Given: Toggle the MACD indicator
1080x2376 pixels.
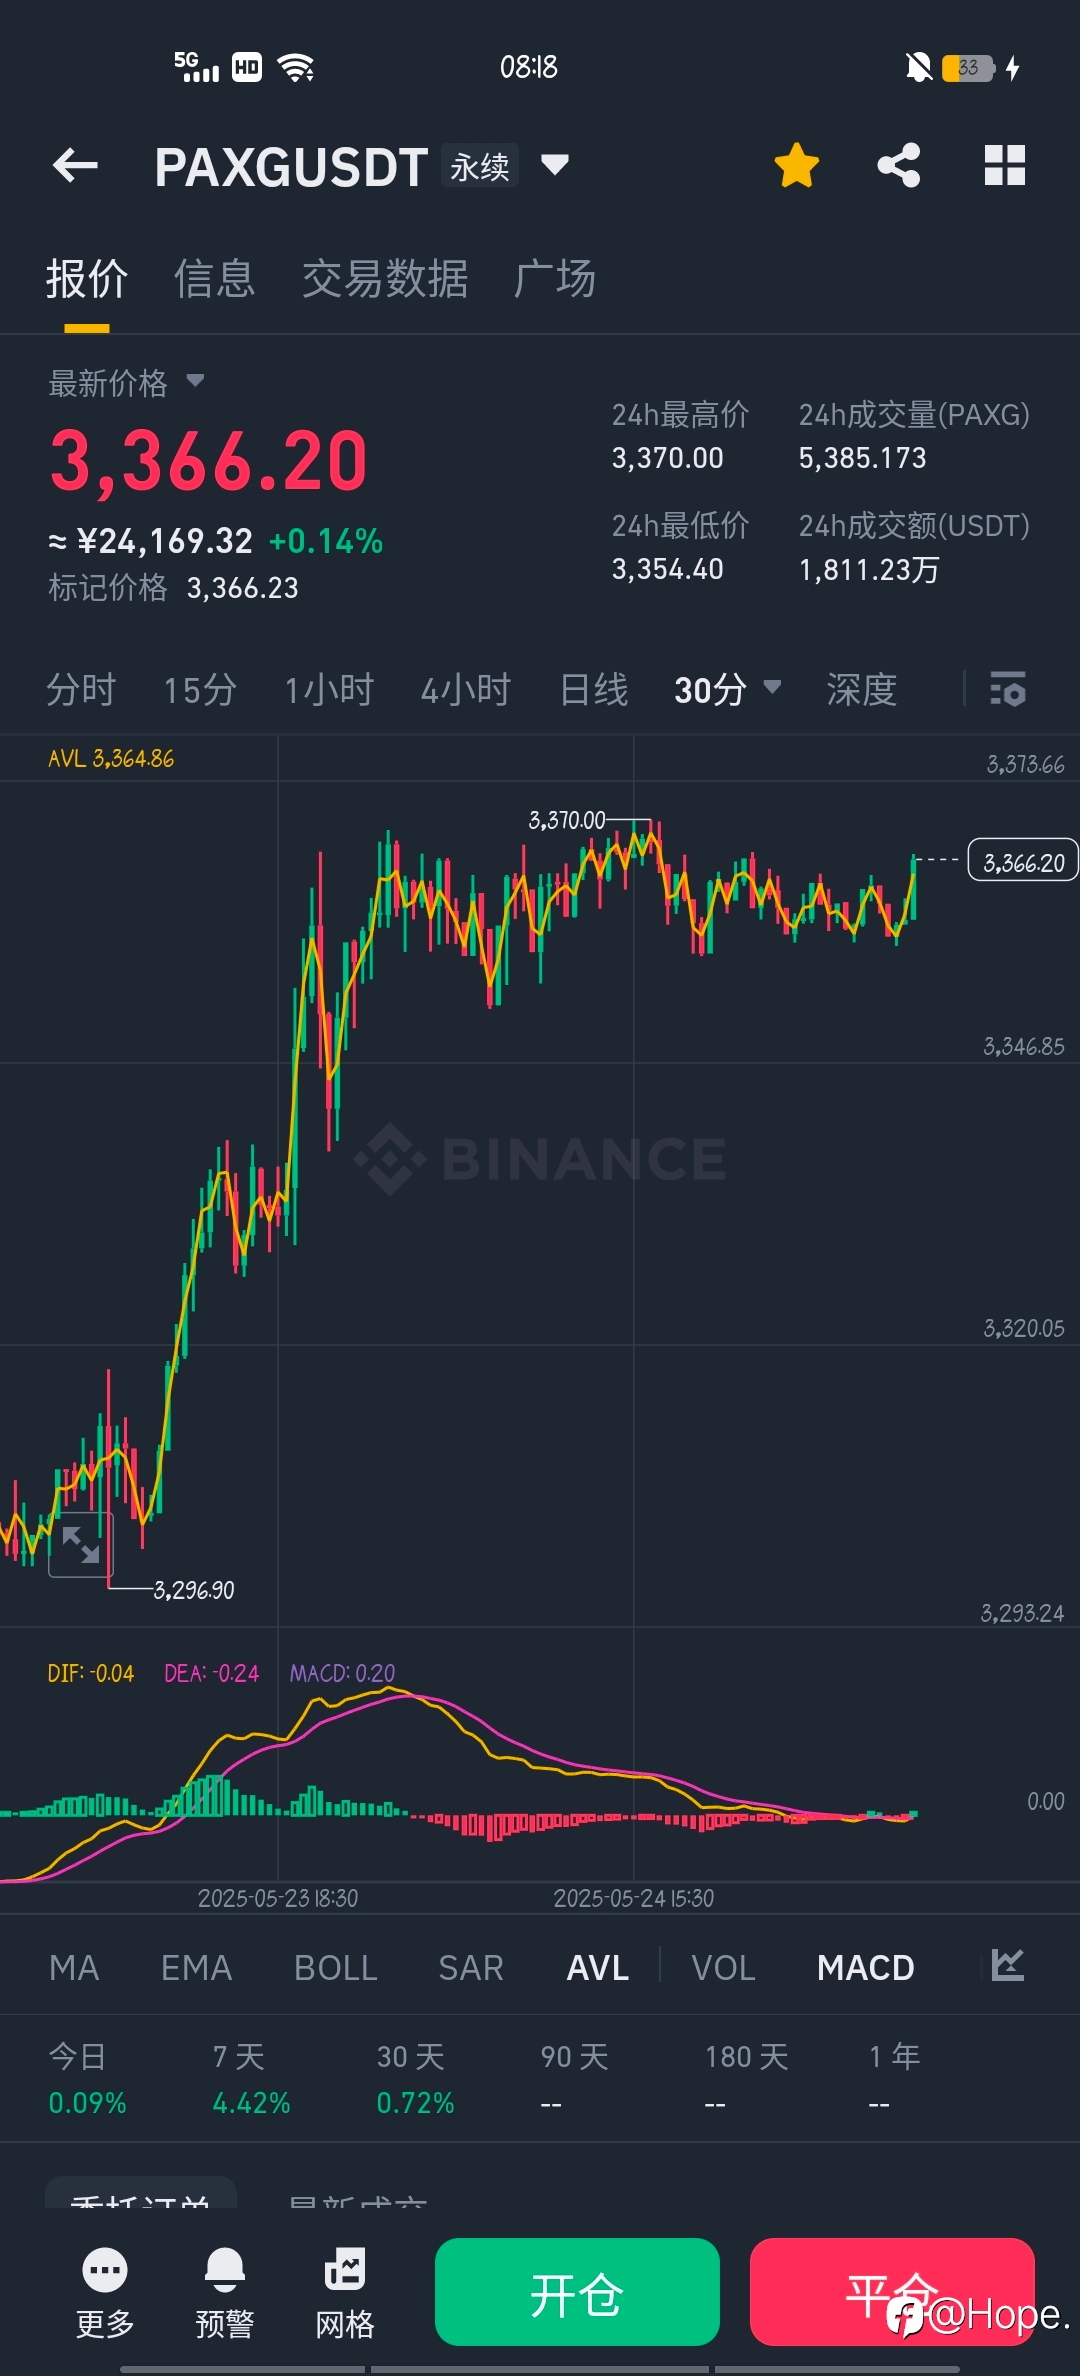Looking at the screenshot, I should (866, 1967).
